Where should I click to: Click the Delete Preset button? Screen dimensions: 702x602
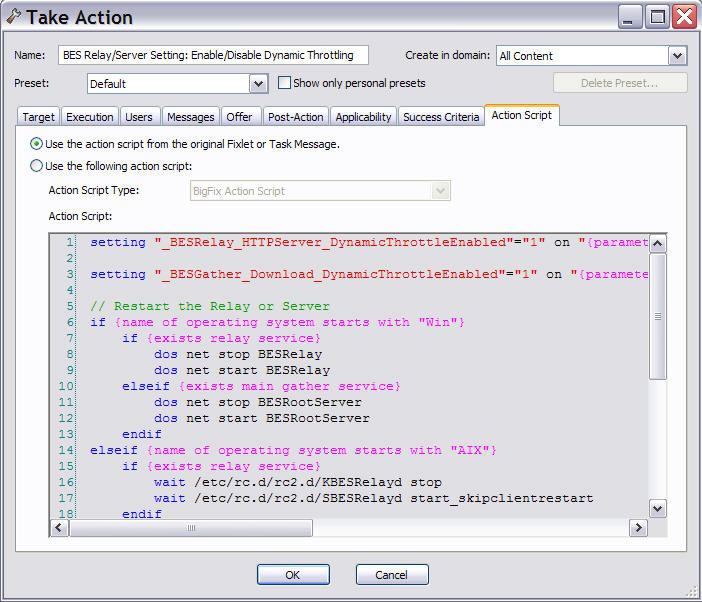[620, 83]
